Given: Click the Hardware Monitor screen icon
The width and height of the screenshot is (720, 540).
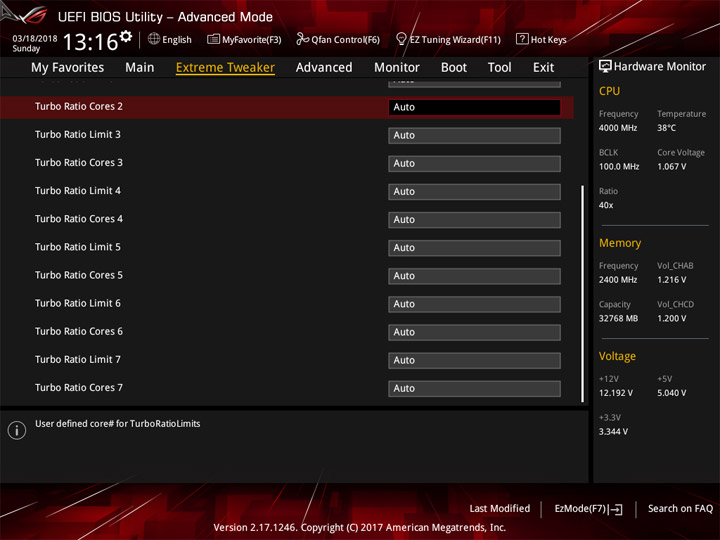Looking at the screenshot, I should (605, 67).
